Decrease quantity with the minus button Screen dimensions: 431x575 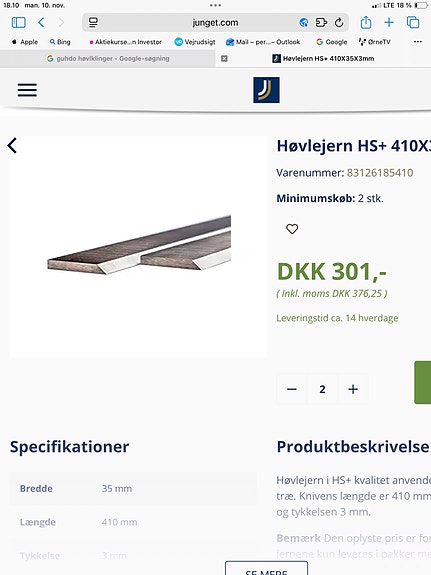[x=292, y=389]
